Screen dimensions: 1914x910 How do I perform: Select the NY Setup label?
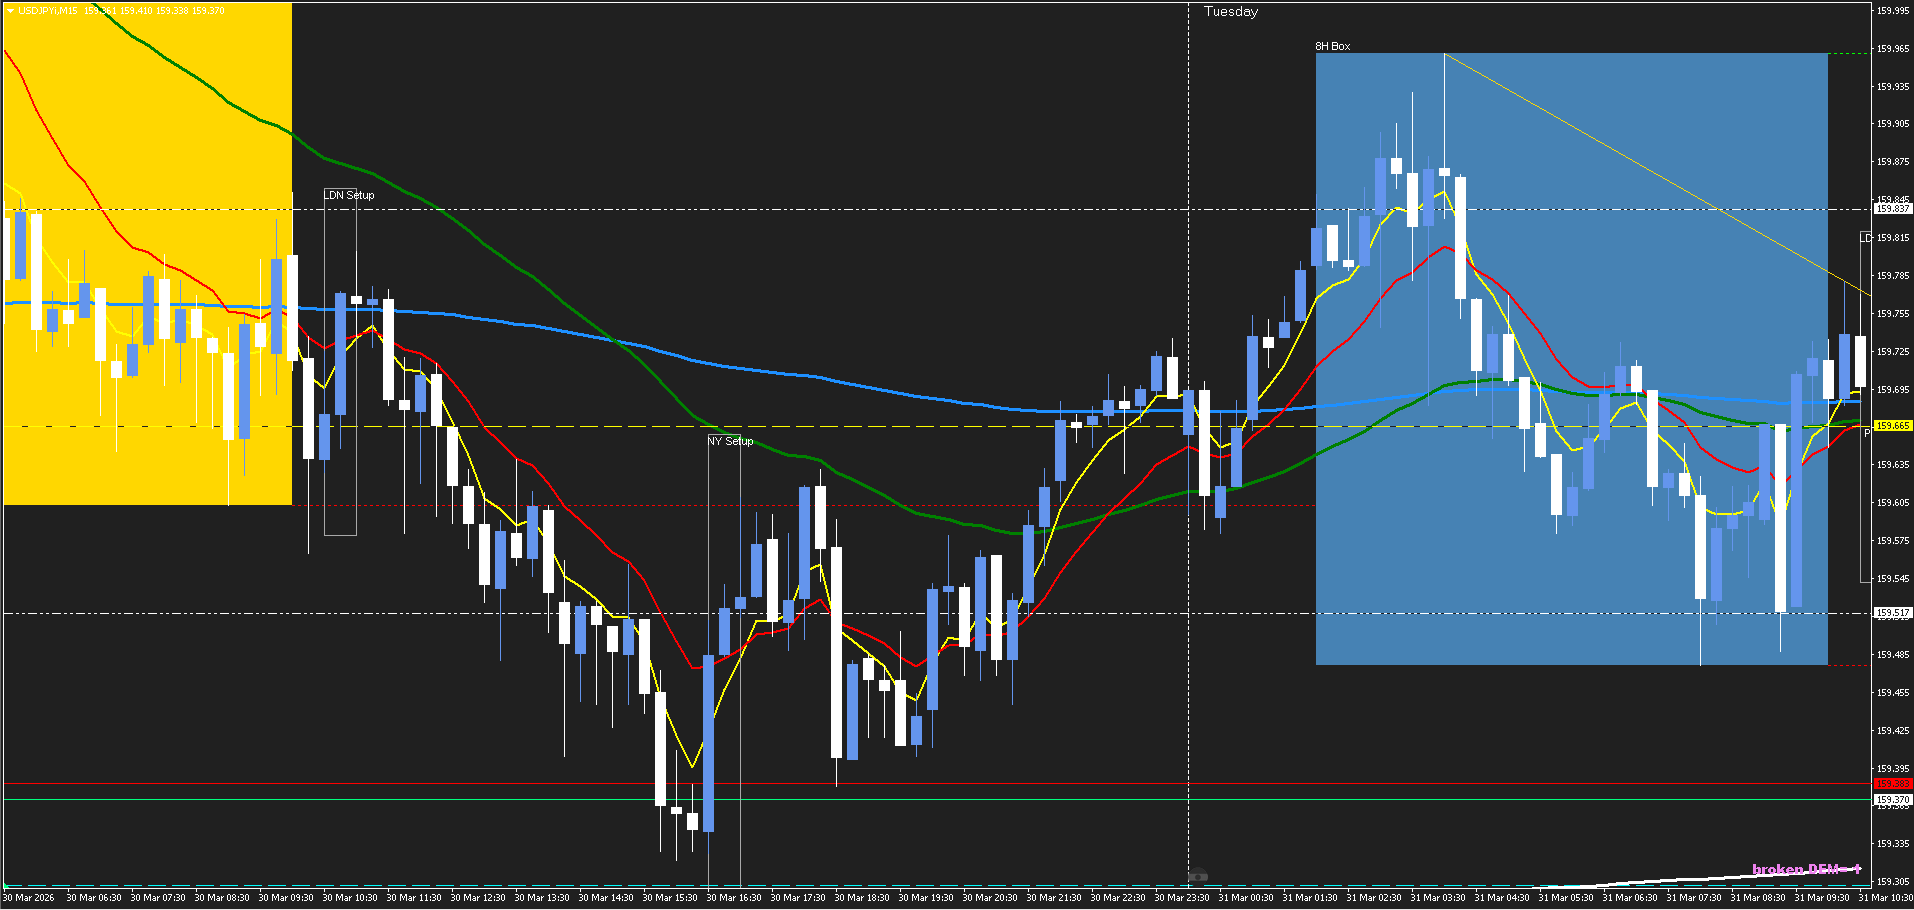730,441
